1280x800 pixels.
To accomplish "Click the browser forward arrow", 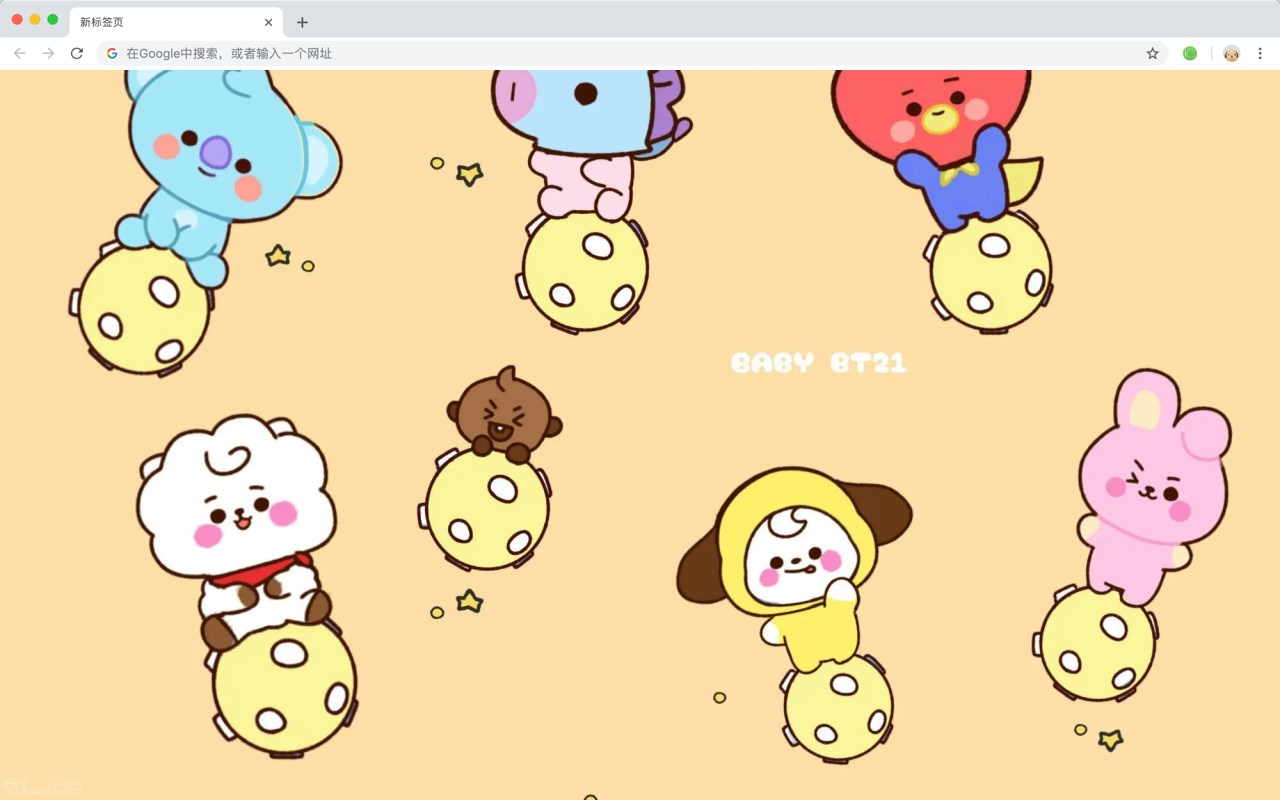I will pyautogui.click(x=48, y=53).
